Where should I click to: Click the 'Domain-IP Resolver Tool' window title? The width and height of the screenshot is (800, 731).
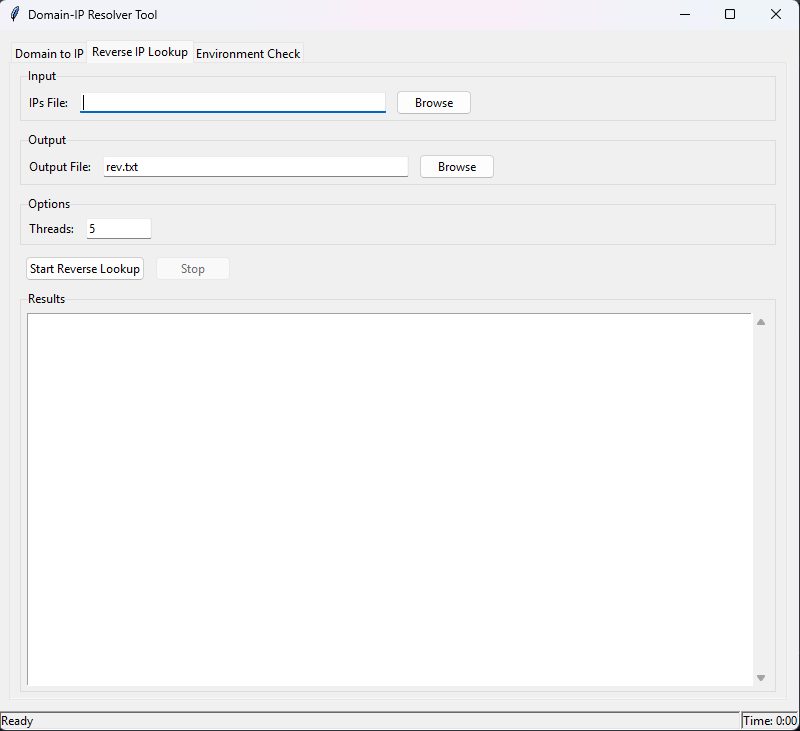92,15
